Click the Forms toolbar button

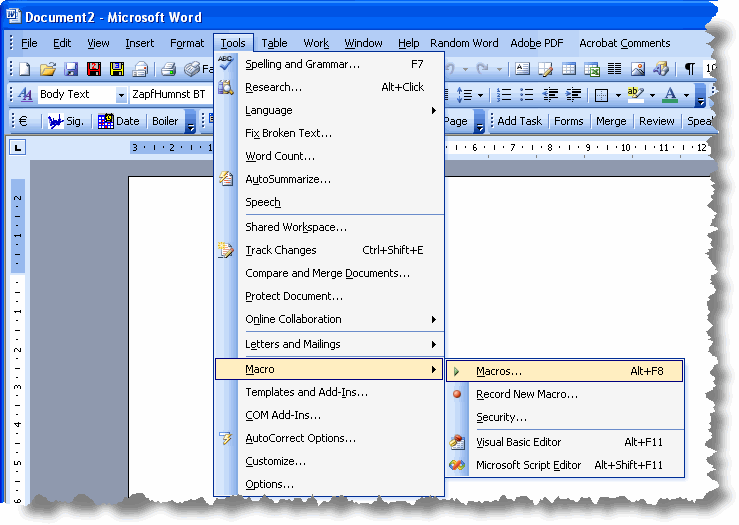[568, 121]
